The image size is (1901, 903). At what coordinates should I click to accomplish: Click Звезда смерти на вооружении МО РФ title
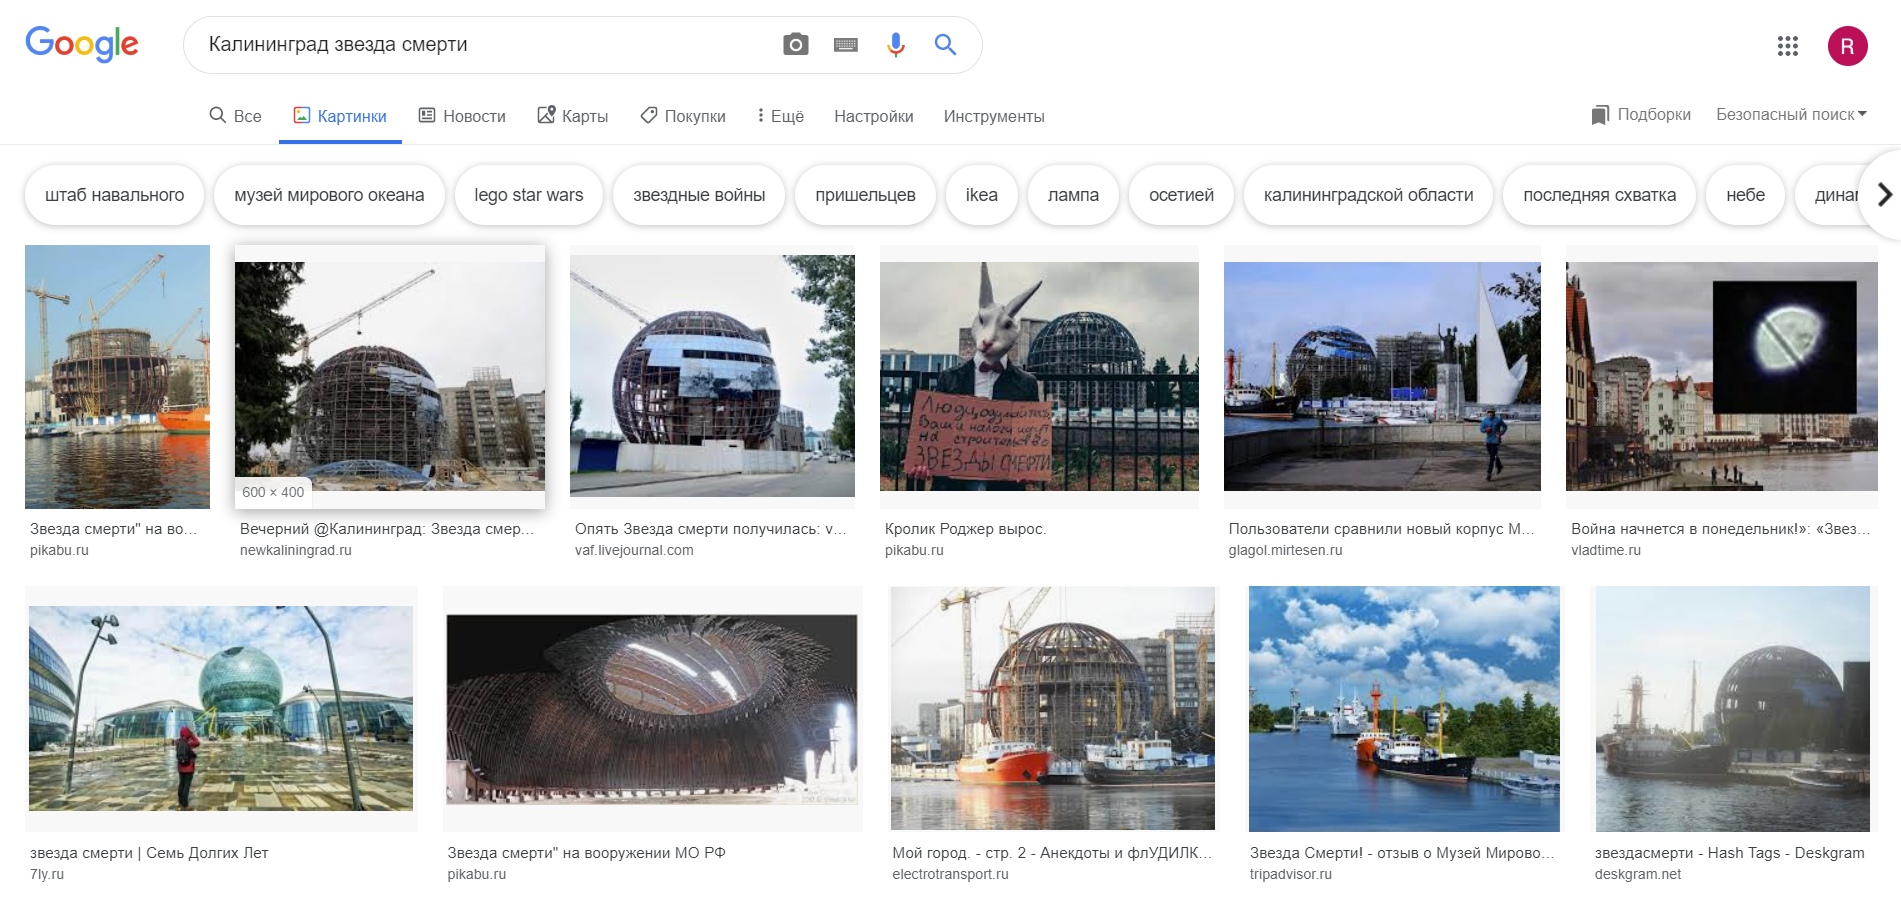point(586,853)
